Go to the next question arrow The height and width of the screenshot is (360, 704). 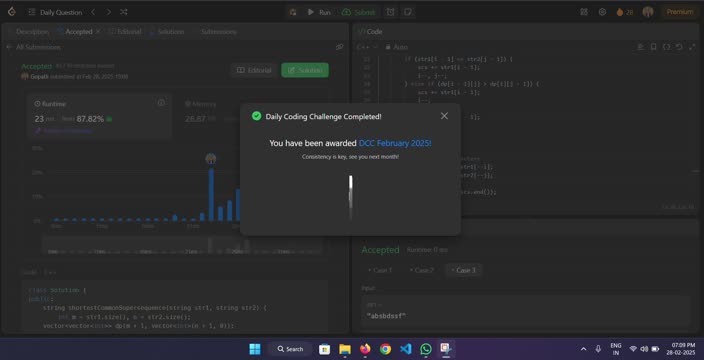pos(108,12)
